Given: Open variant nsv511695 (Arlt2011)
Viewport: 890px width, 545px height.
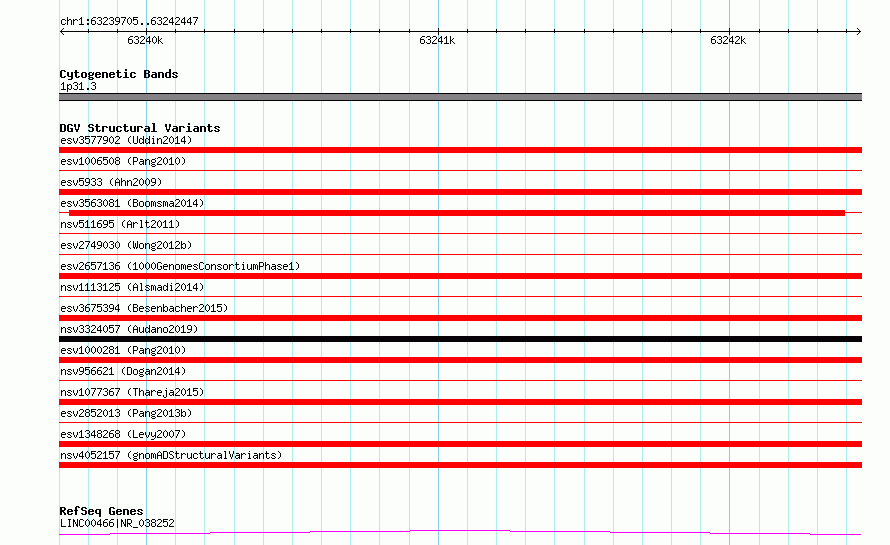Looking at the screenshot, I should click(120, 224).
